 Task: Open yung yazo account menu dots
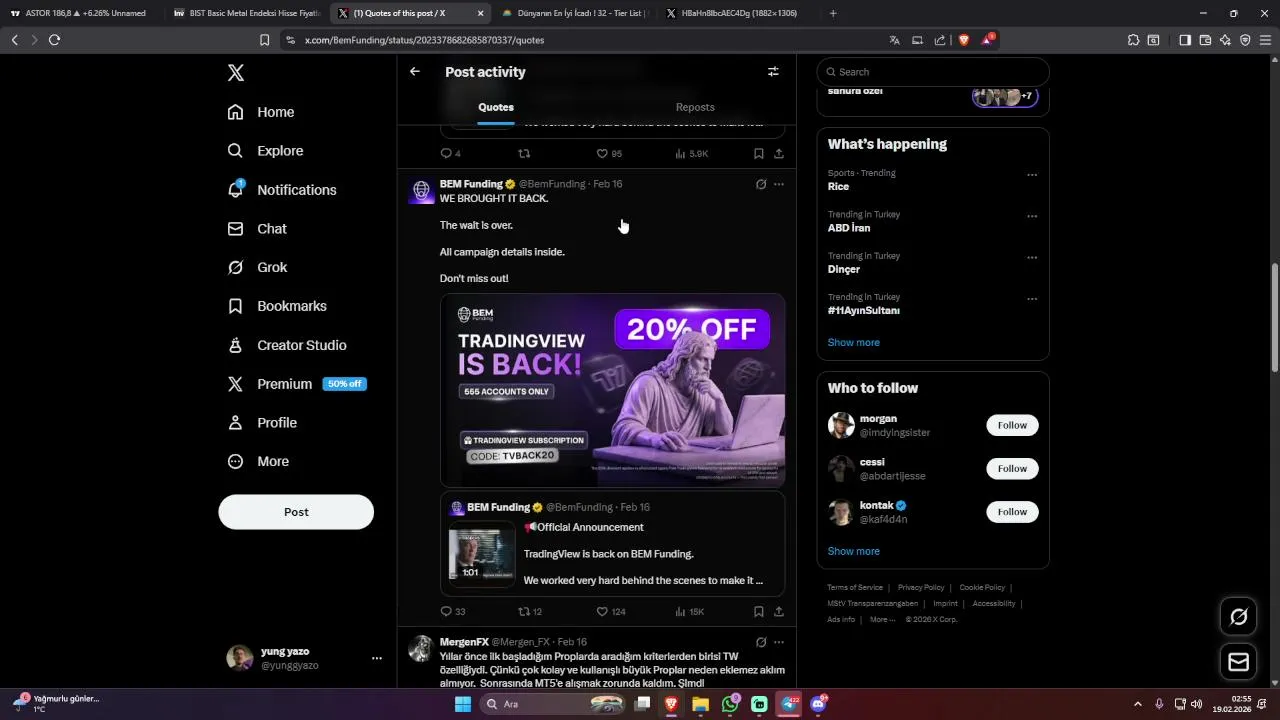(377, 658)
